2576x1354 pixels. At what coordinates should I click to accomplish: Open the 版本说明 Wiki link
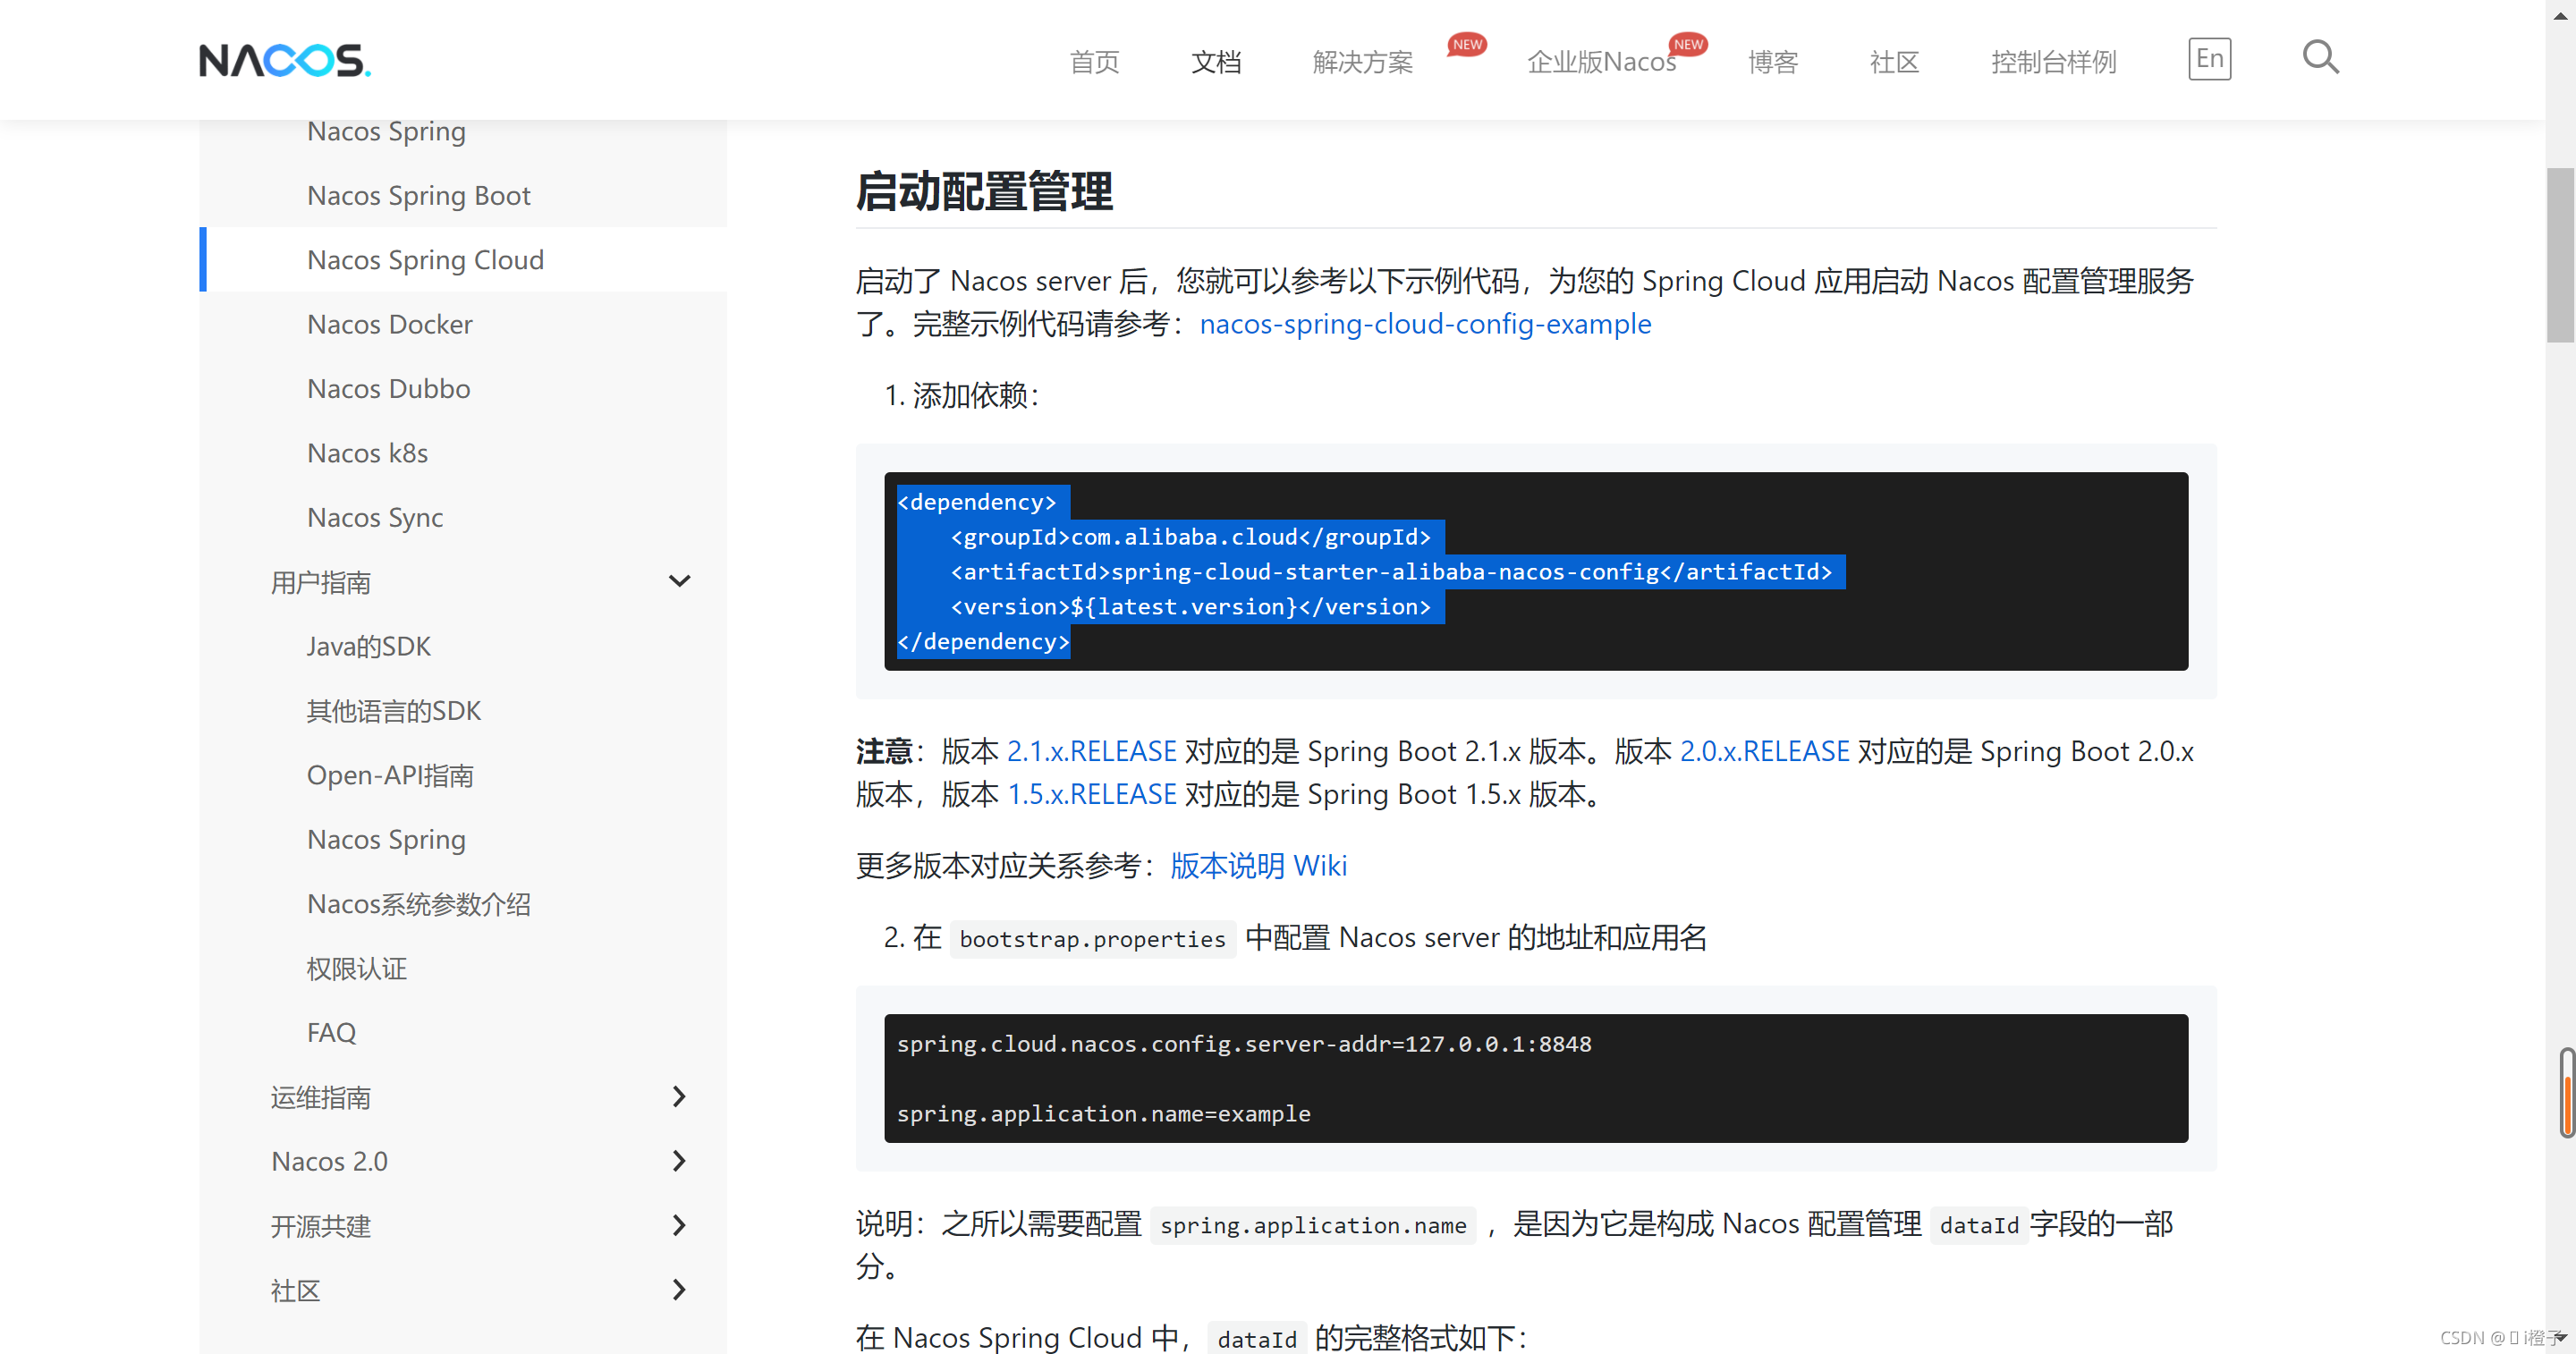(x=1257, y=865)
